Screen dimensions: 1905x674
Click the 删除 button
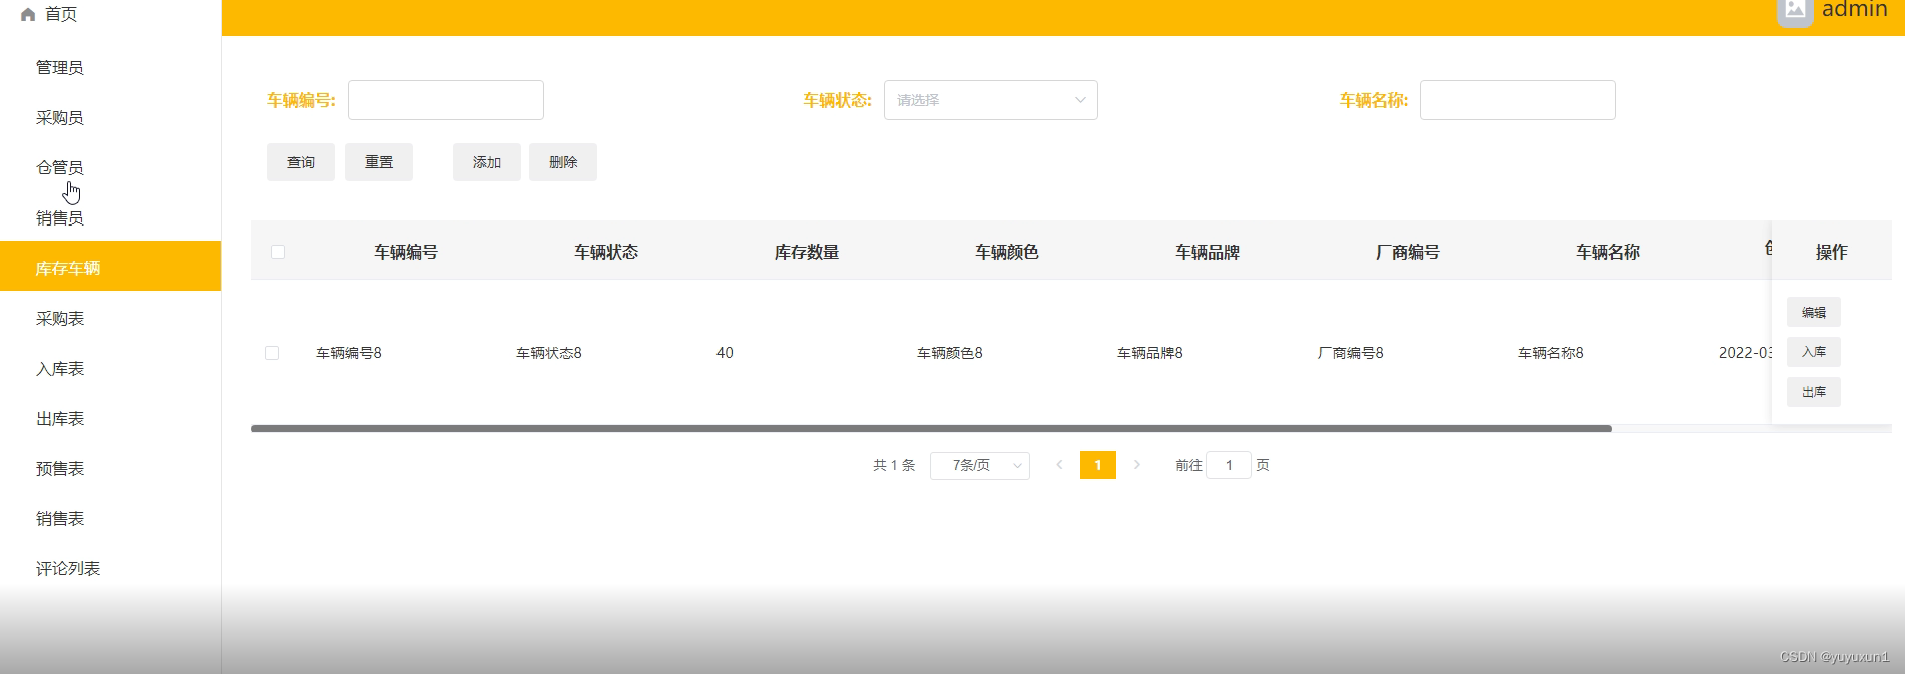pyautogui.click(x=563, y=162)
